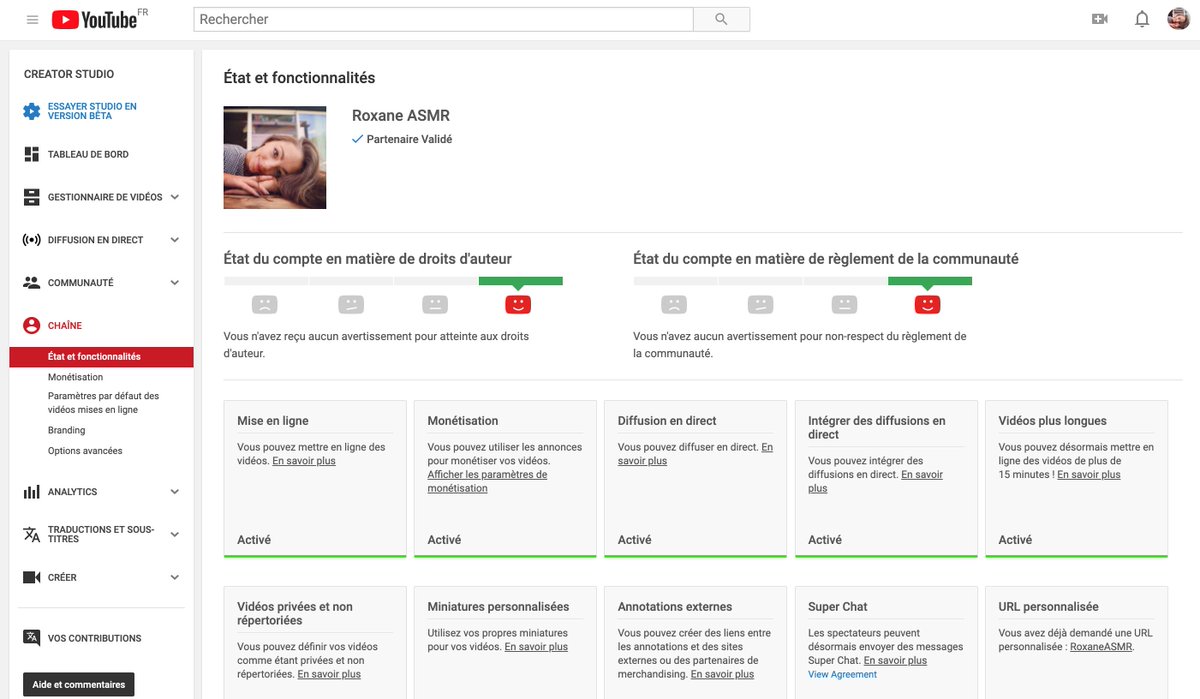
Task: Open the notifications bell
Action: [x=1142, y=19]
